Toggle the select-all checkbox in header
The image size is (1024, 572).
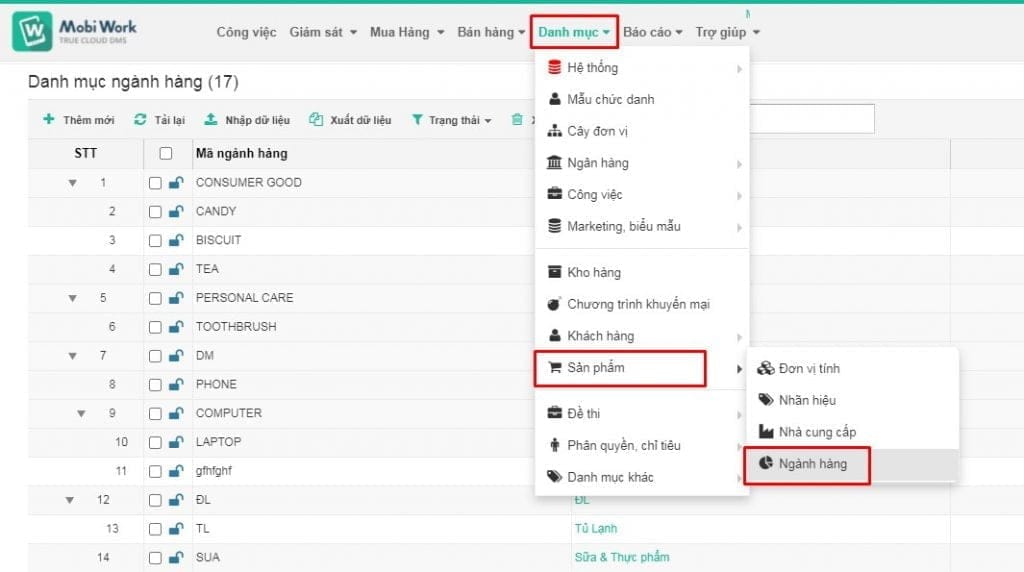166,154
